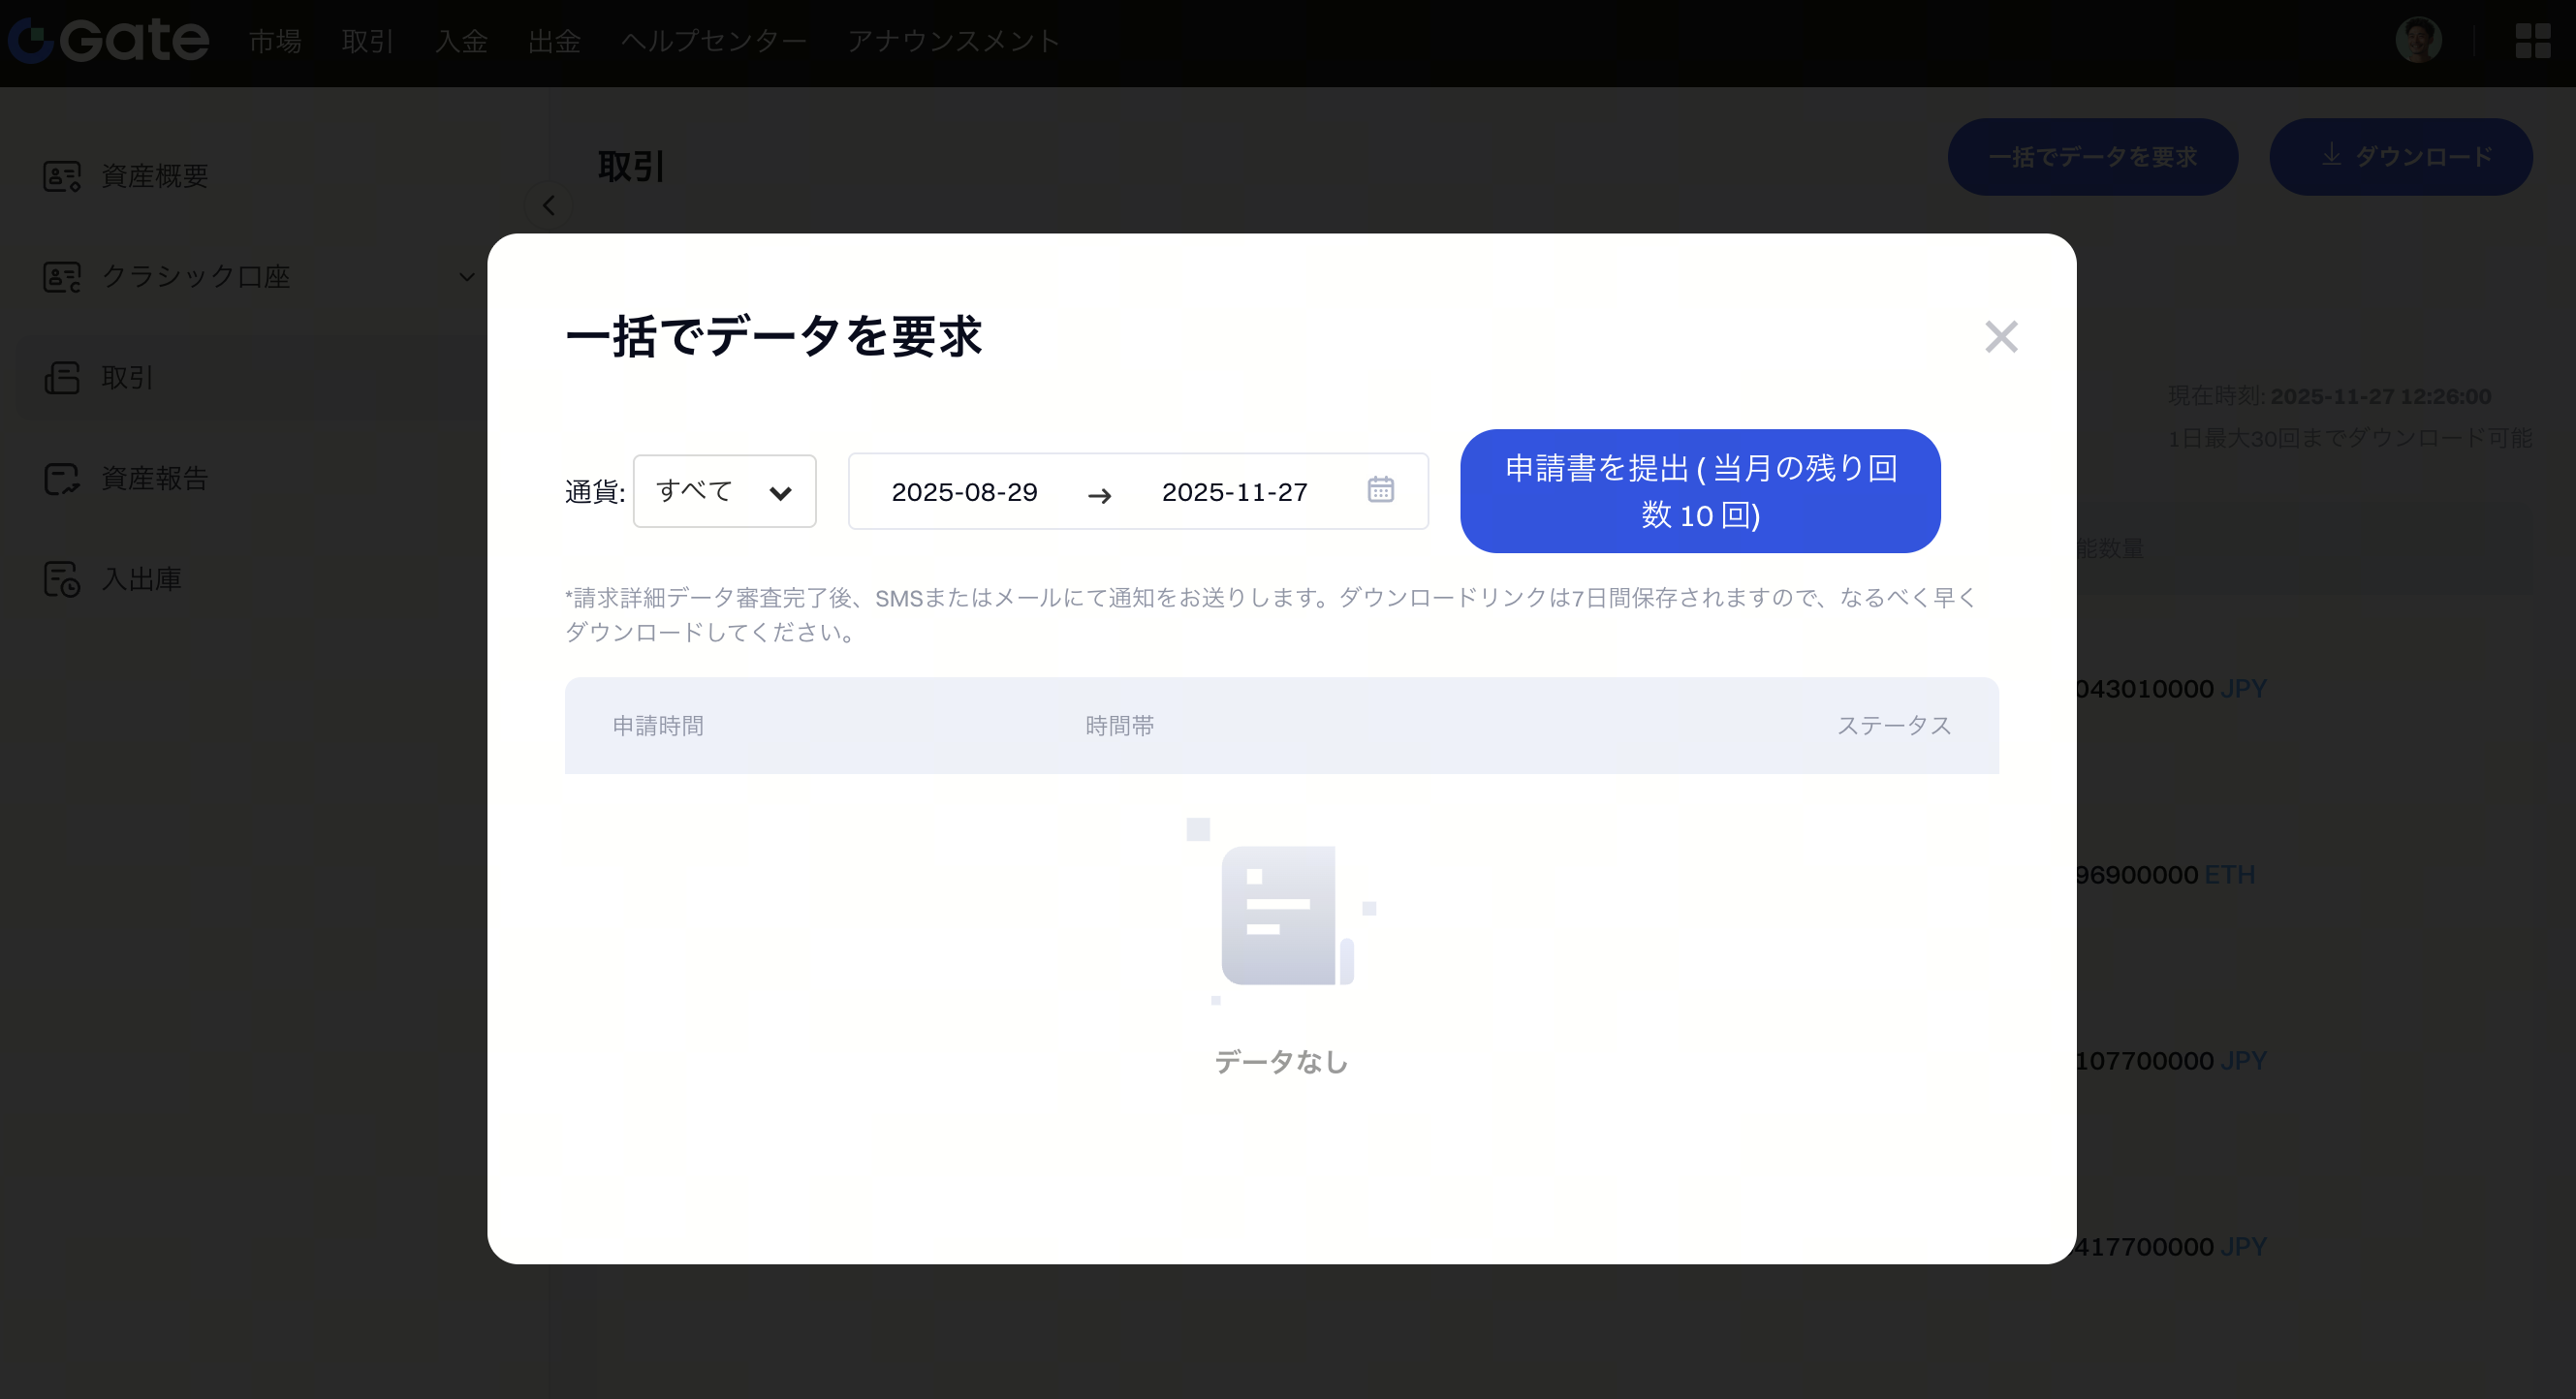Open 資産概要 sidebar label

click(155, 176)
